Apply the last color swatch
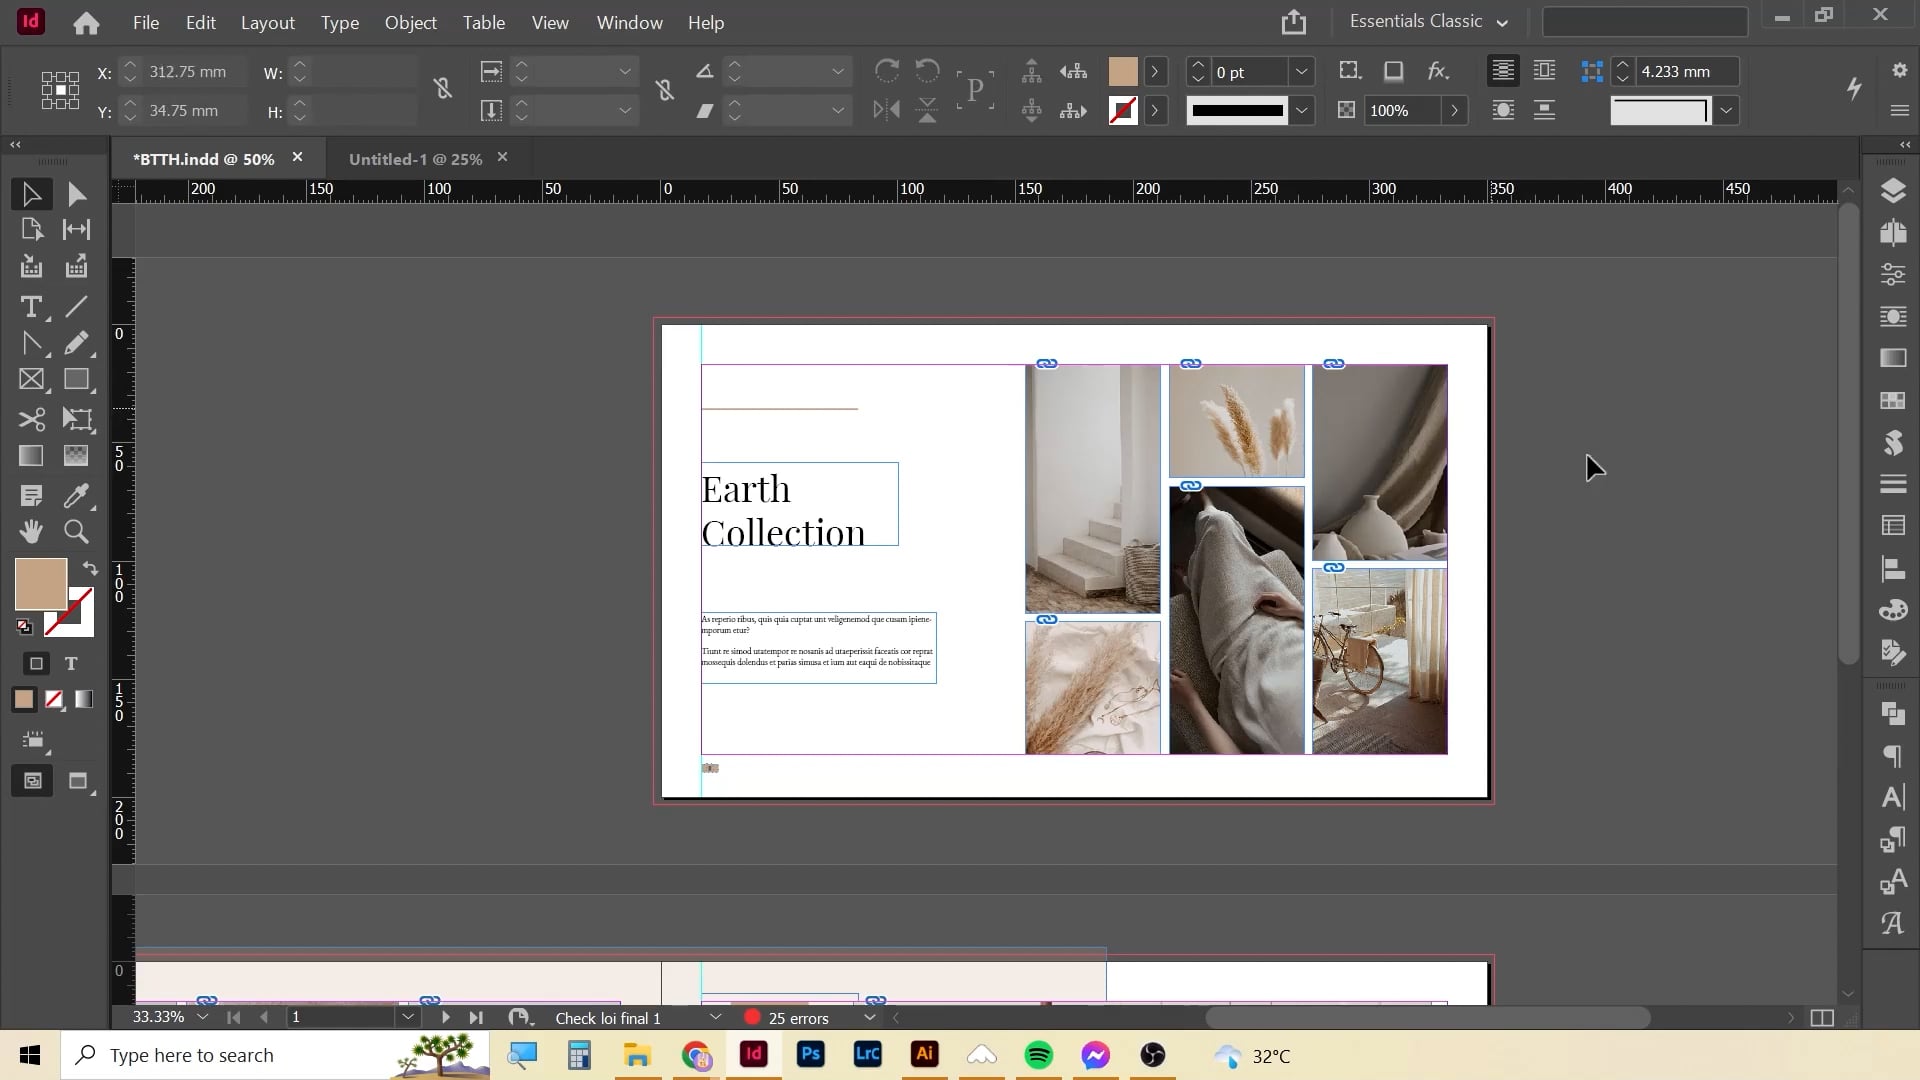 pos(24,700)
